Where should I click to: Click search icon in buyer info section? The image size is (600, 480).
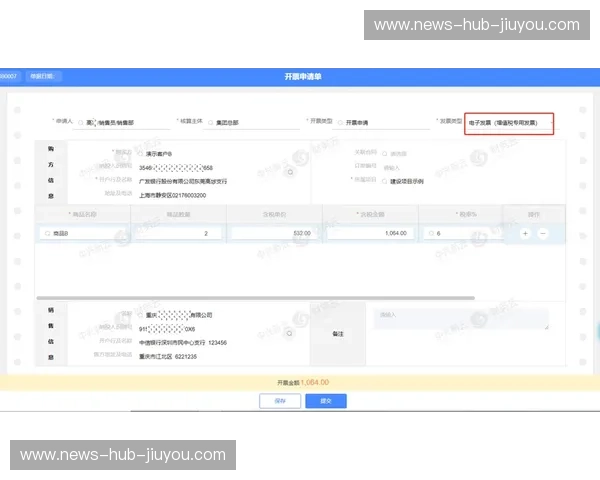[x=290, y=172]
